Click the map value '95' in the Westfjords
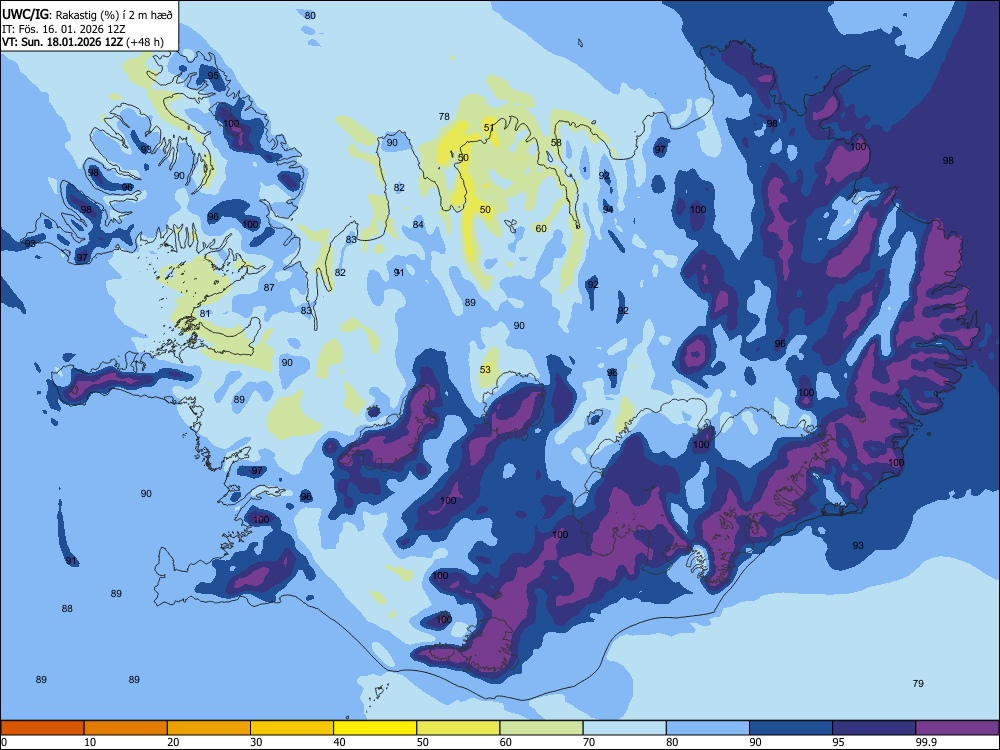This screenshot has height=750, width=1000. [213, 75]
